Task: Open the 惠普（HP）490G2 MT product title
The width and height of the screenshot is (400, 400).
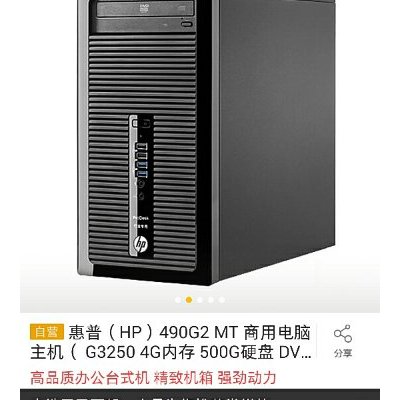Action: click(x=170, y=342)
